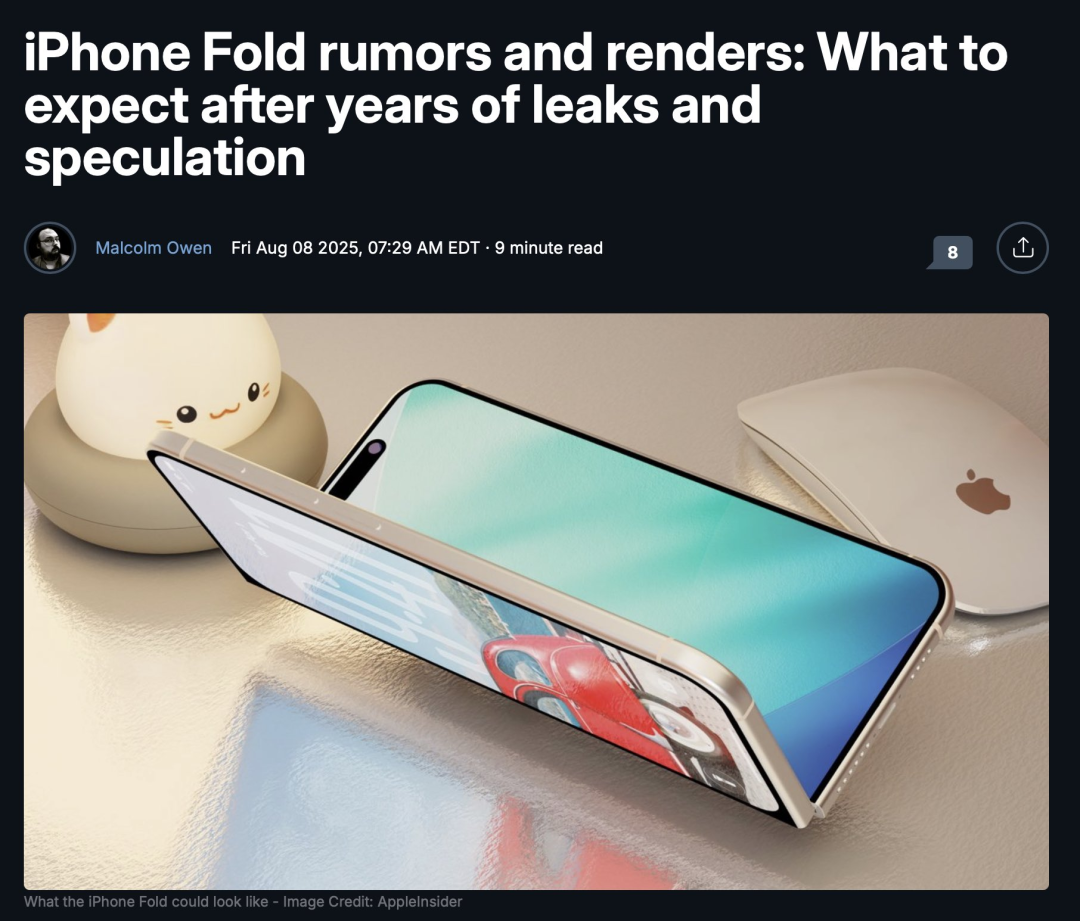Click the white Magic Mouse body
The width and height of the screenshot is (1080, 921).
pyautogui.click(x=895, y=482)
